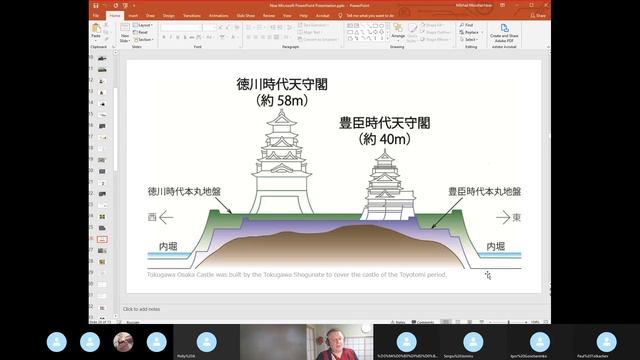Click the Increase Font Size icon

click(221, 27)
